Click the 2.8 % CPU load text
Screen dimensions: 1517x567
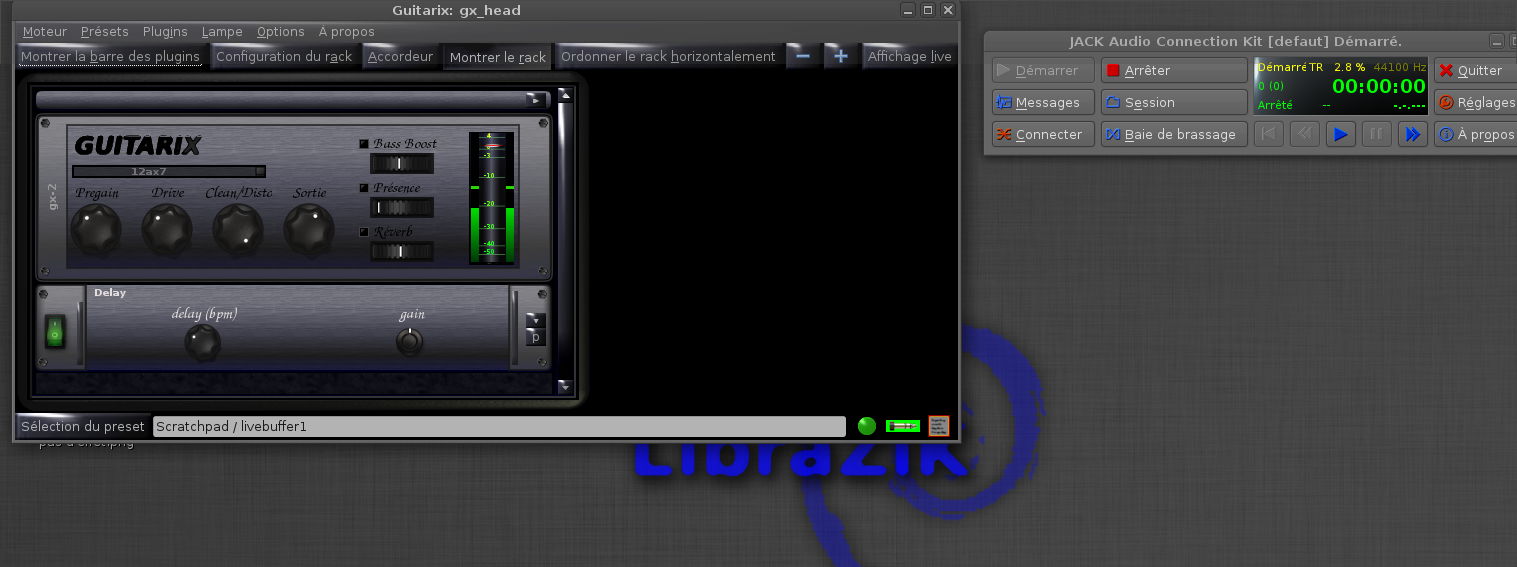pos(1349,67)
